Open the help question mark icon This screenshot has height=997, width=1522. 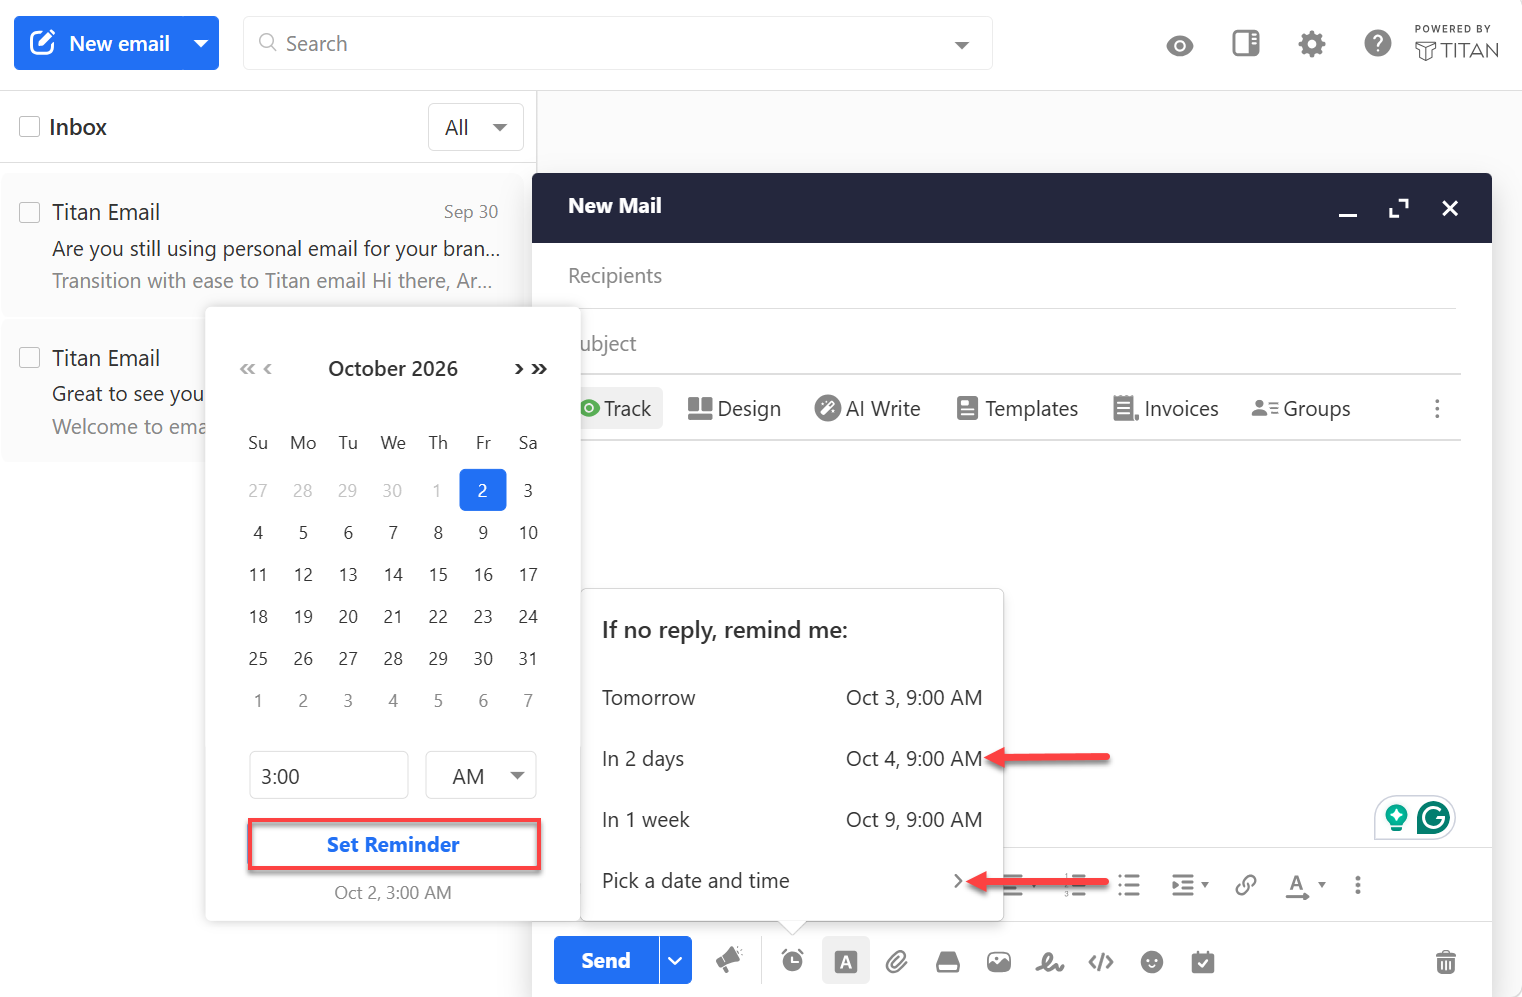1377,43
